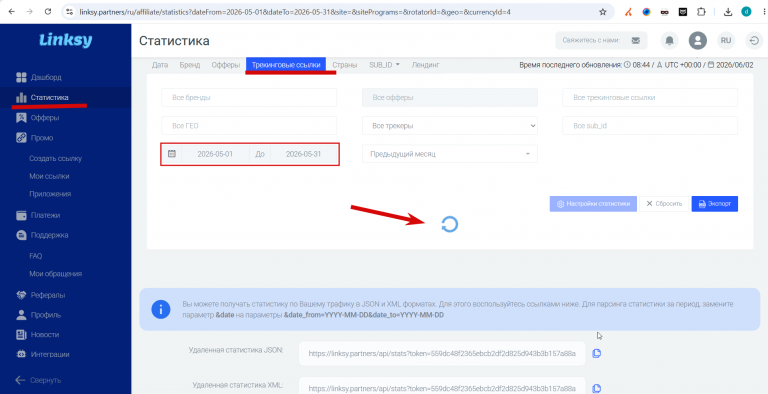Click the Все ГЕО filter field
The image size is (768, 394).
[249, 126]
